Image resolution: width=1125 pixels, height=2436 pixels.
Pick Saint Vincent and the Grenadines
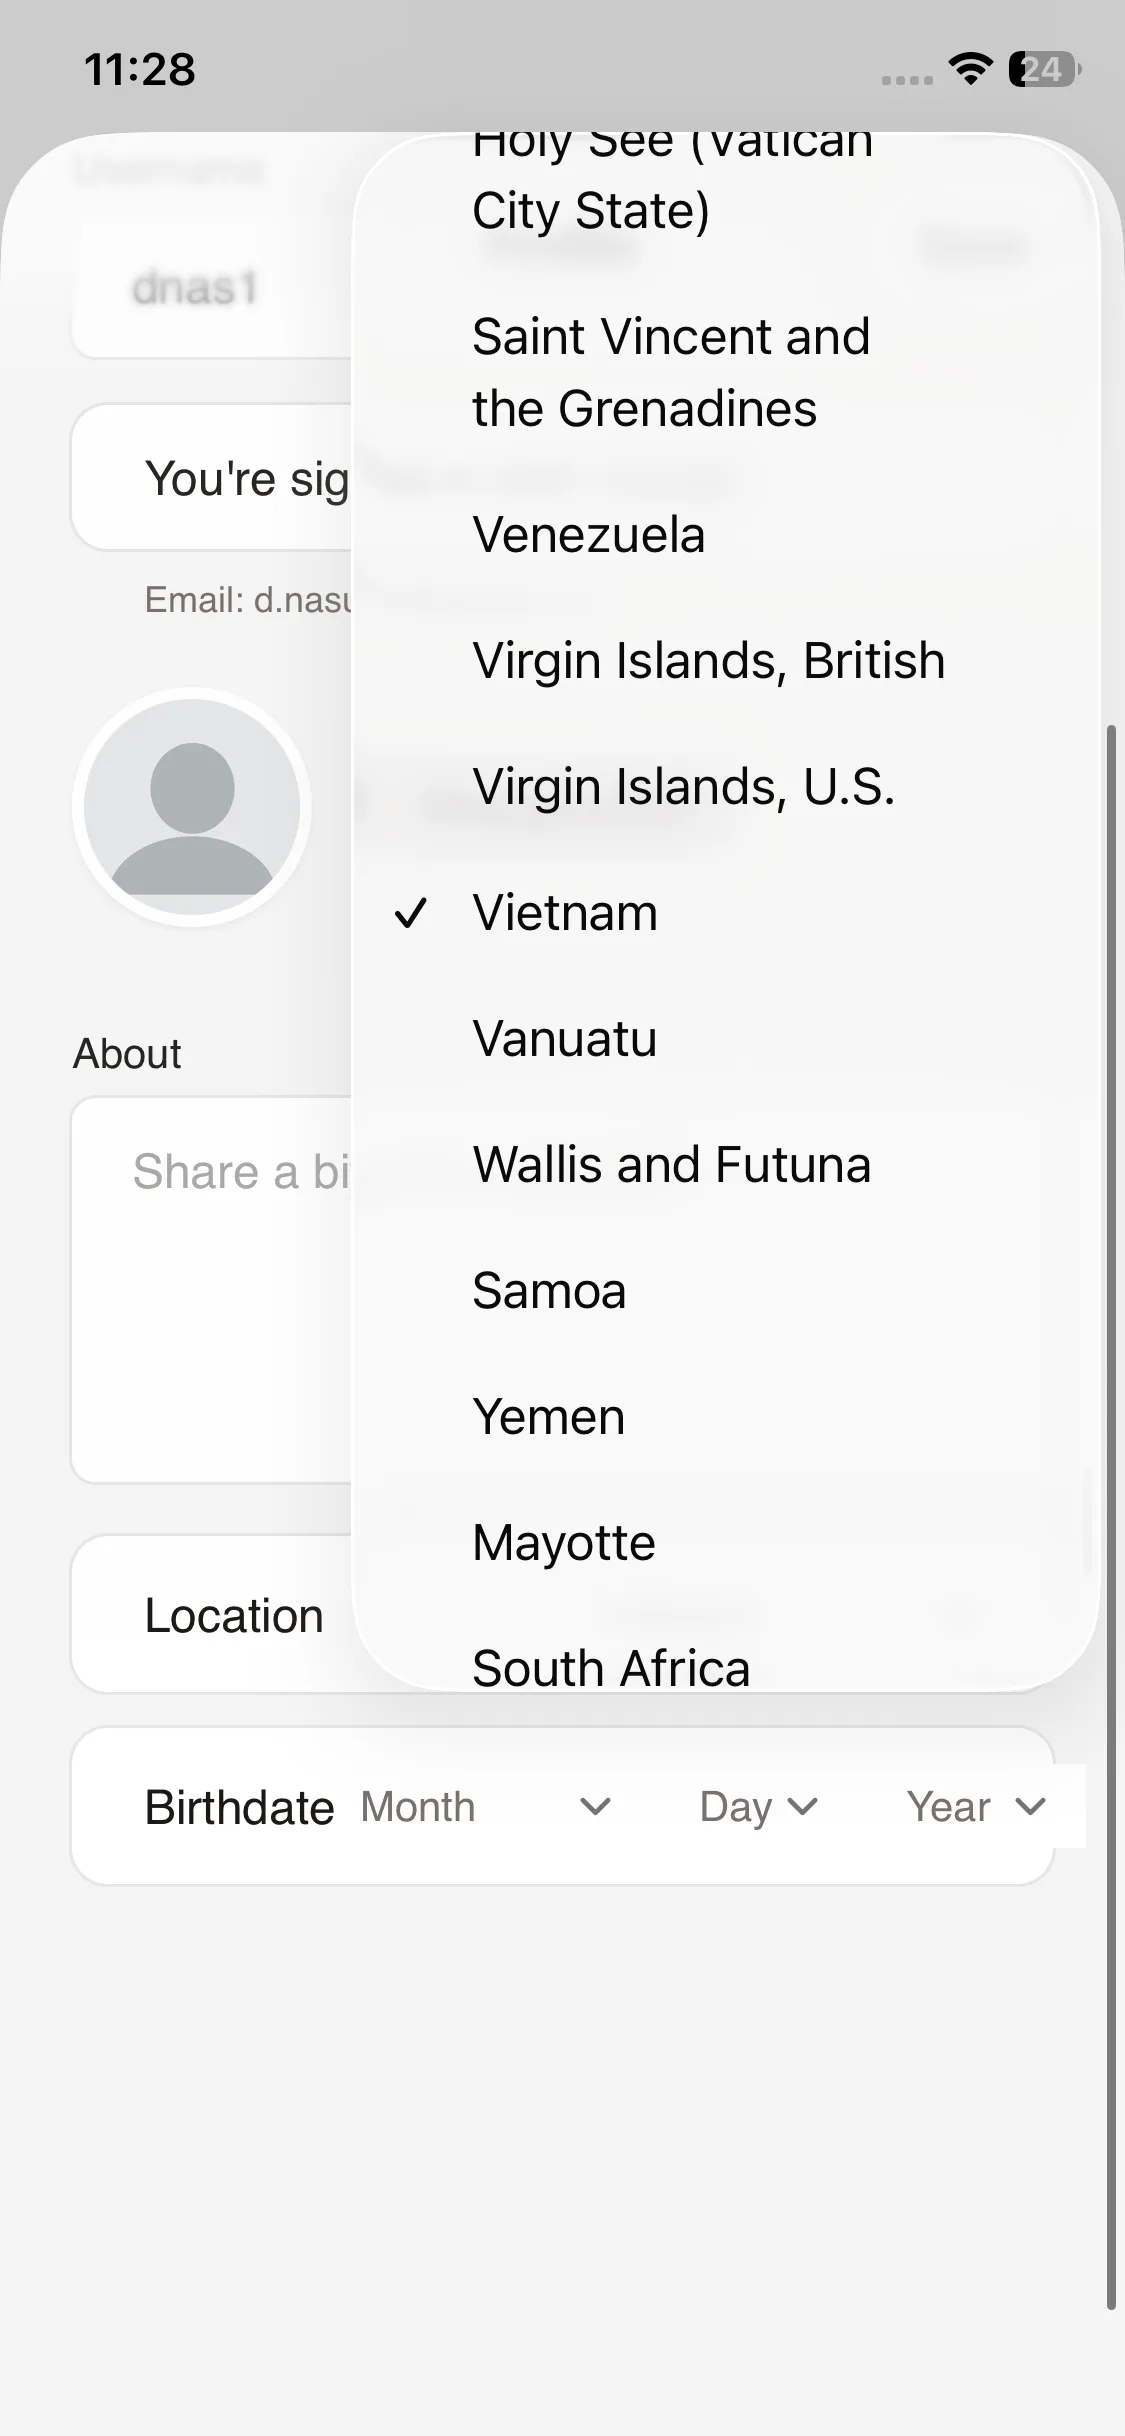(x=671, y=372)
